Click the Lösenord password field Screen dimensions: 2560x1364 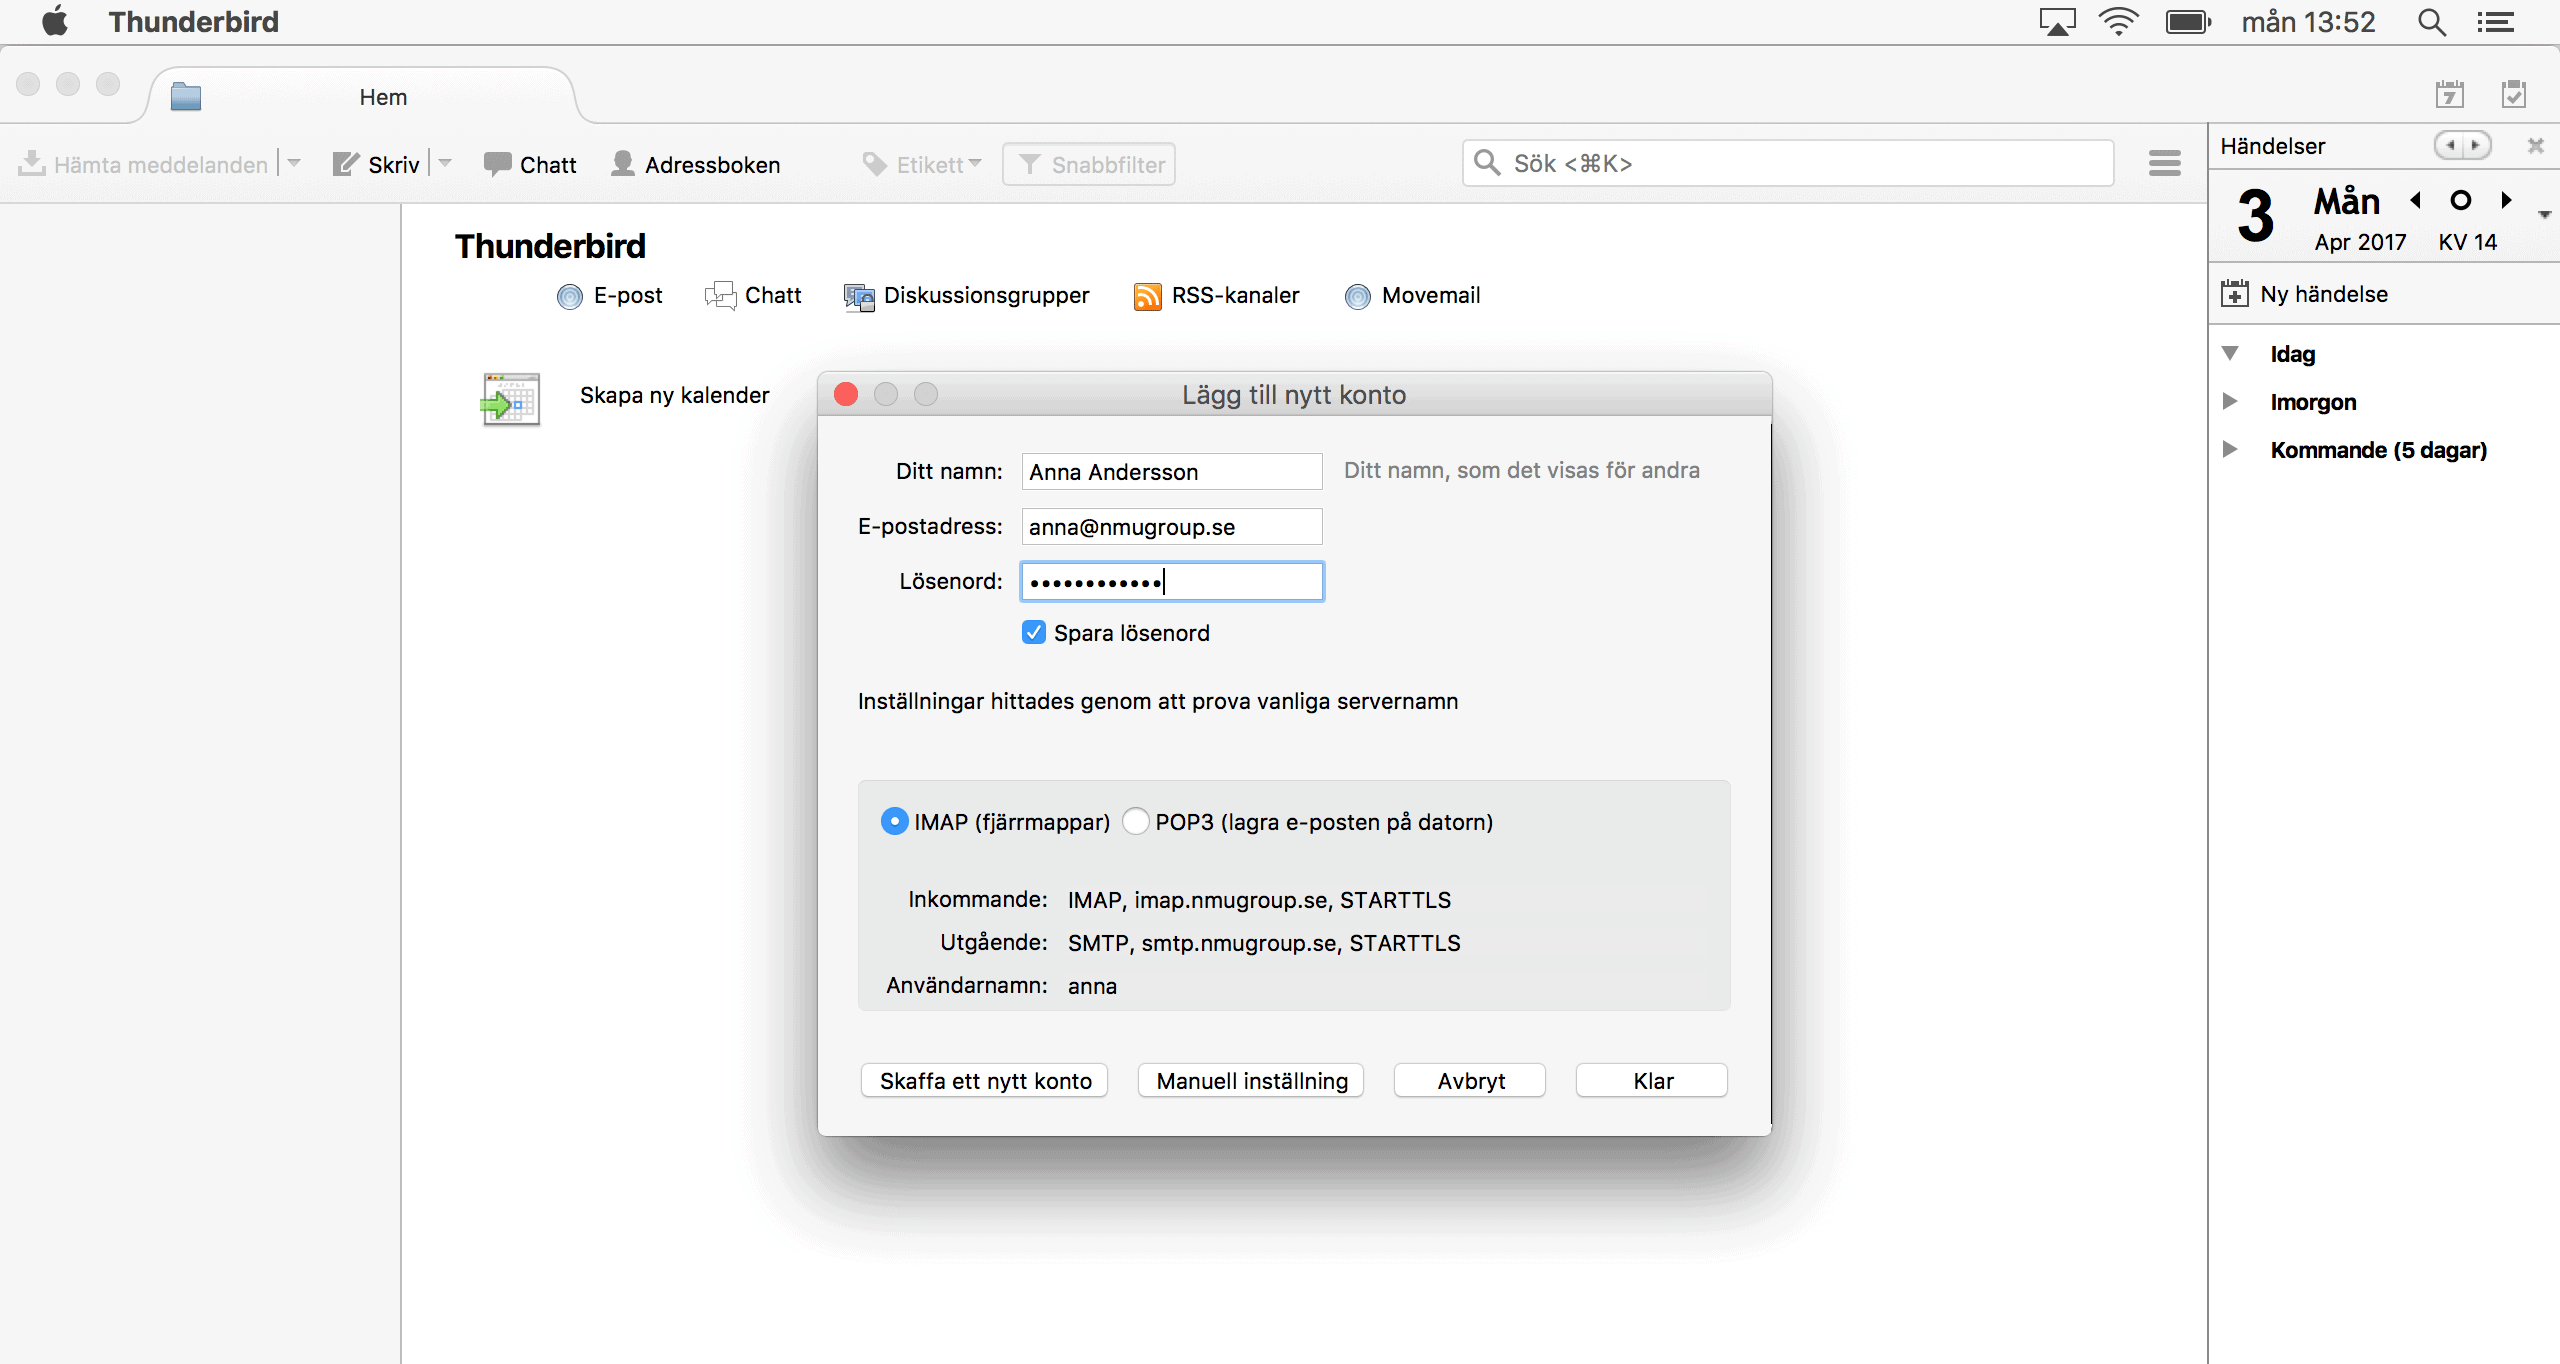click(1172, 581)
